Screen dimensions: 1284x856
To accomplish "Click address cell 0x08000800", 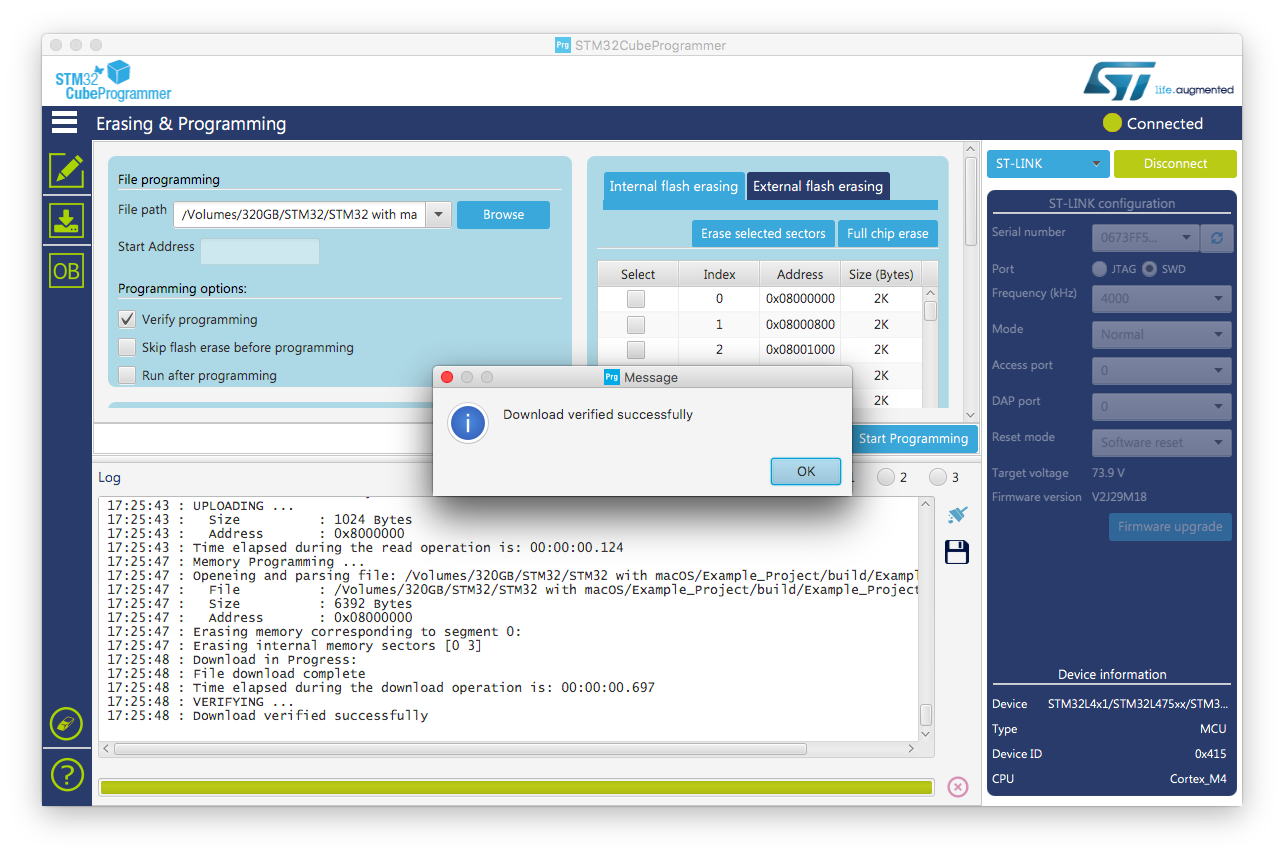I will (x=800, y=325).
